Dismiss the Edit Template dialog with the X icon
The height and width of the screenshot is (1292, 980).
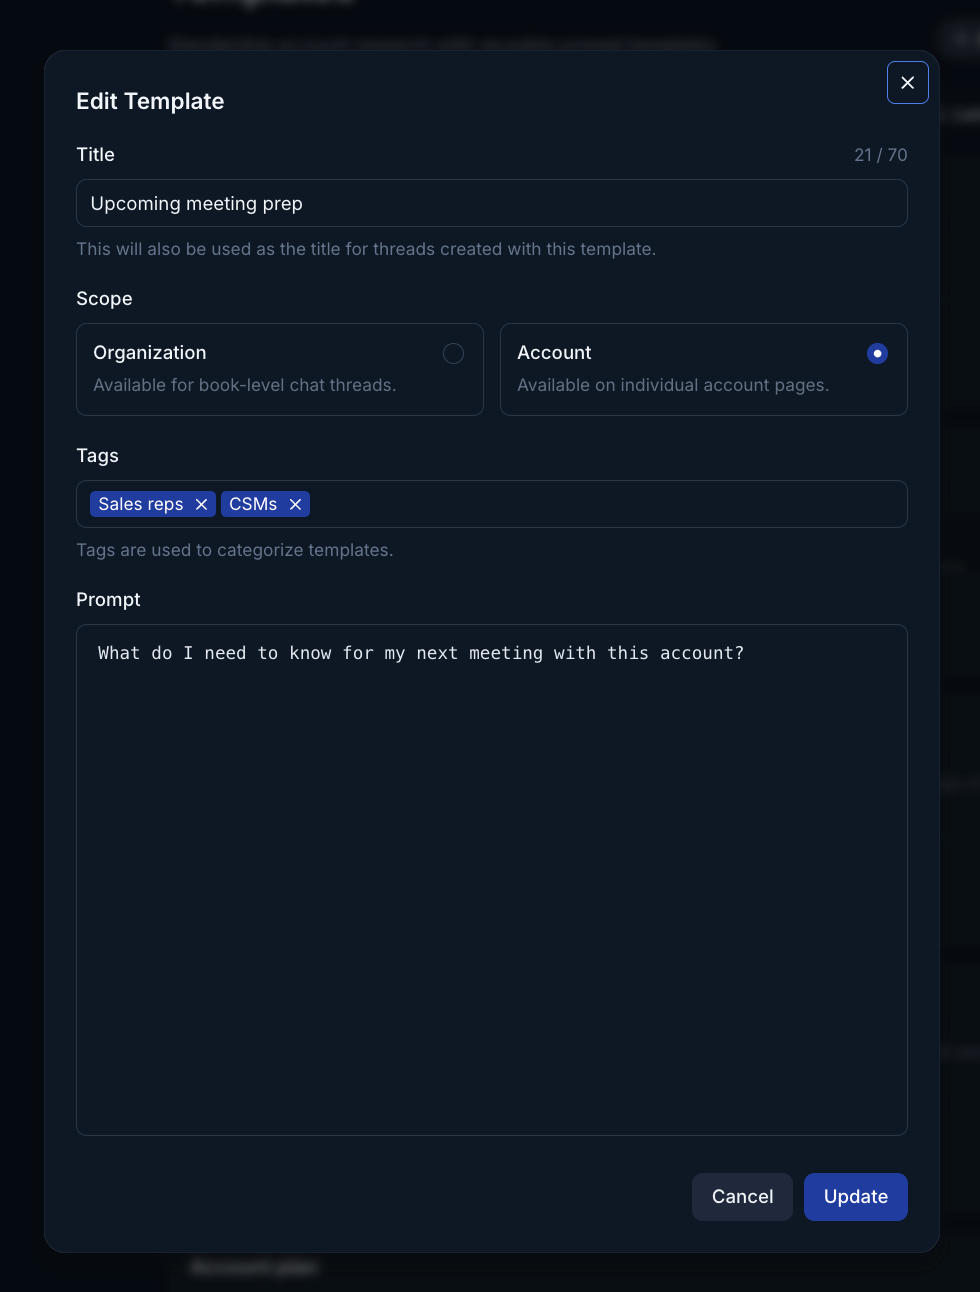coord(907,82)
